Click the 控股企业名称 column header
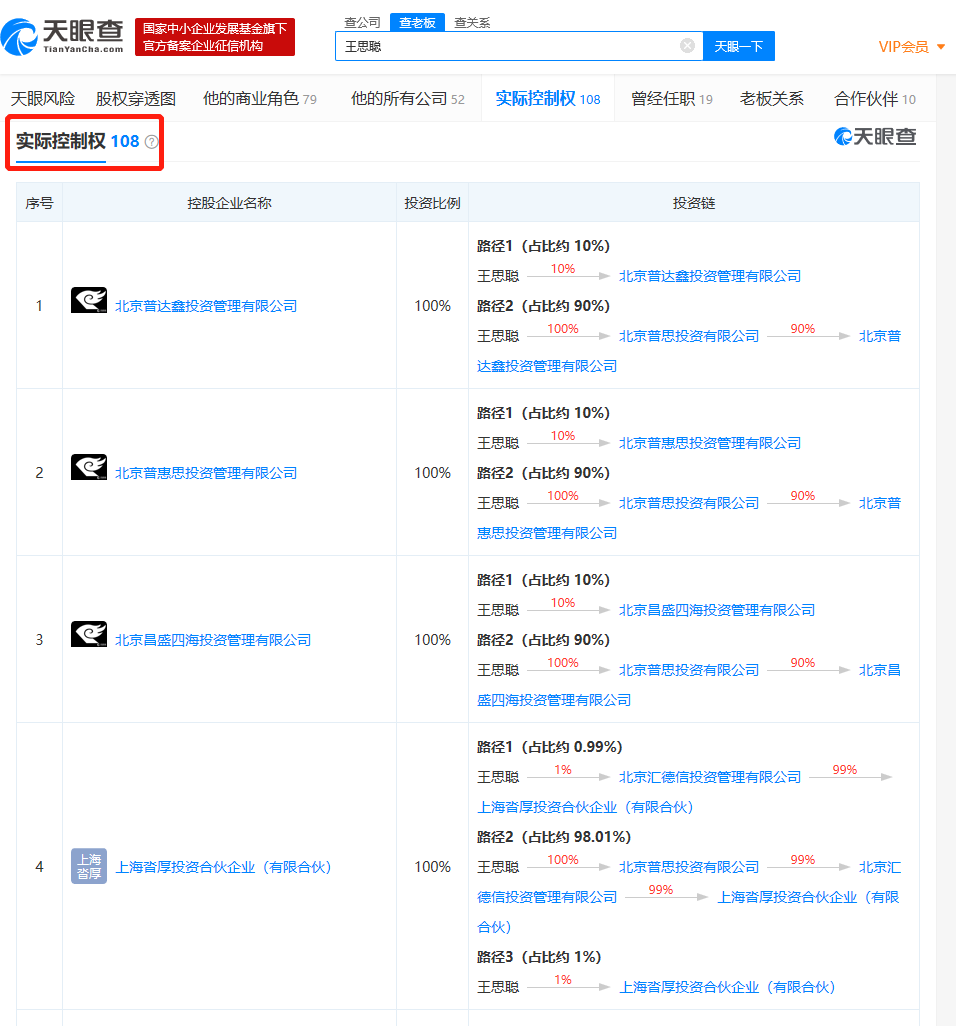The width and height of the screenshot is (956, 1026). (x=229, y=203)
